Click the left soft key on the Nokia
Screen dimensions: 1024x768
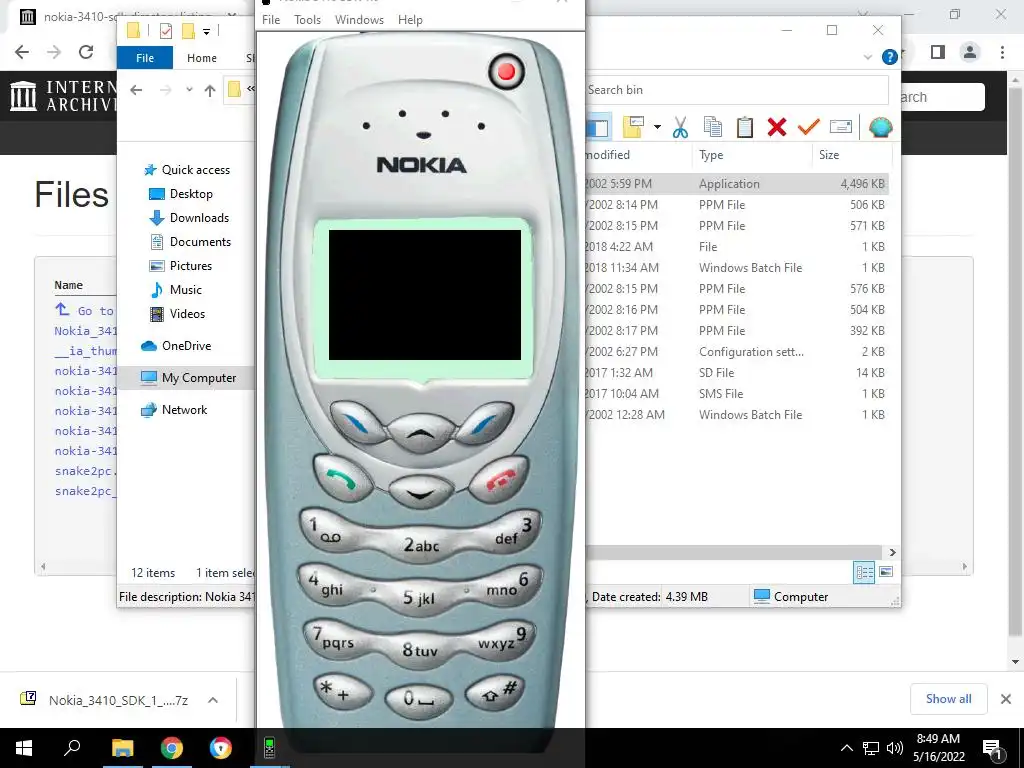point(357,424)
